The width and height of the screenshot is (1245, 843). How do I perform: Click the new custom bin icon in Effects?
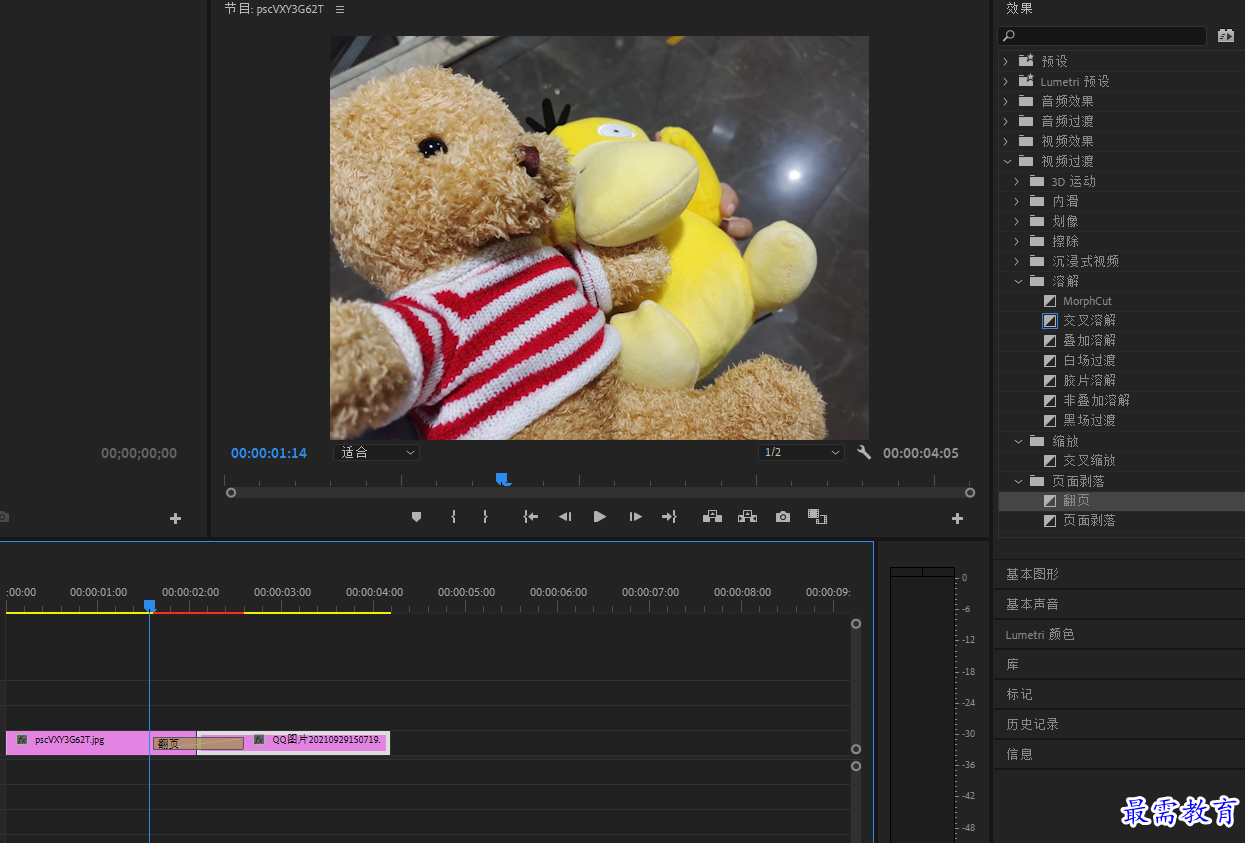point(1225,35)
